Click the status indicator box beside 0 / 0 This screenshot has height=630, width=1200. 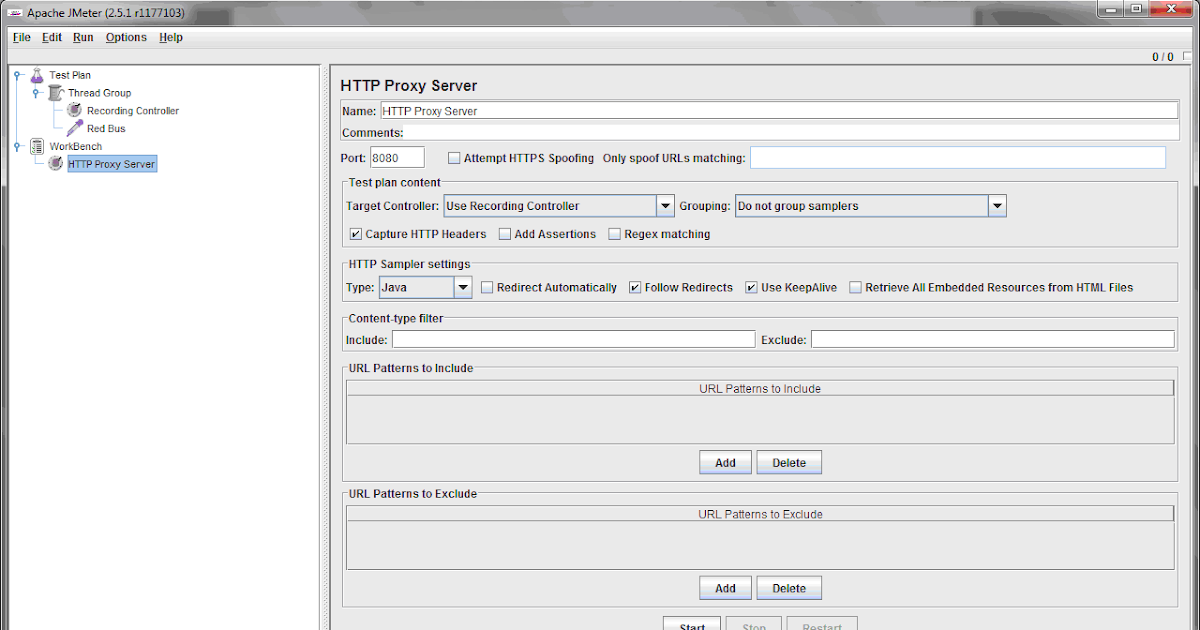[x=1186, y=57]
